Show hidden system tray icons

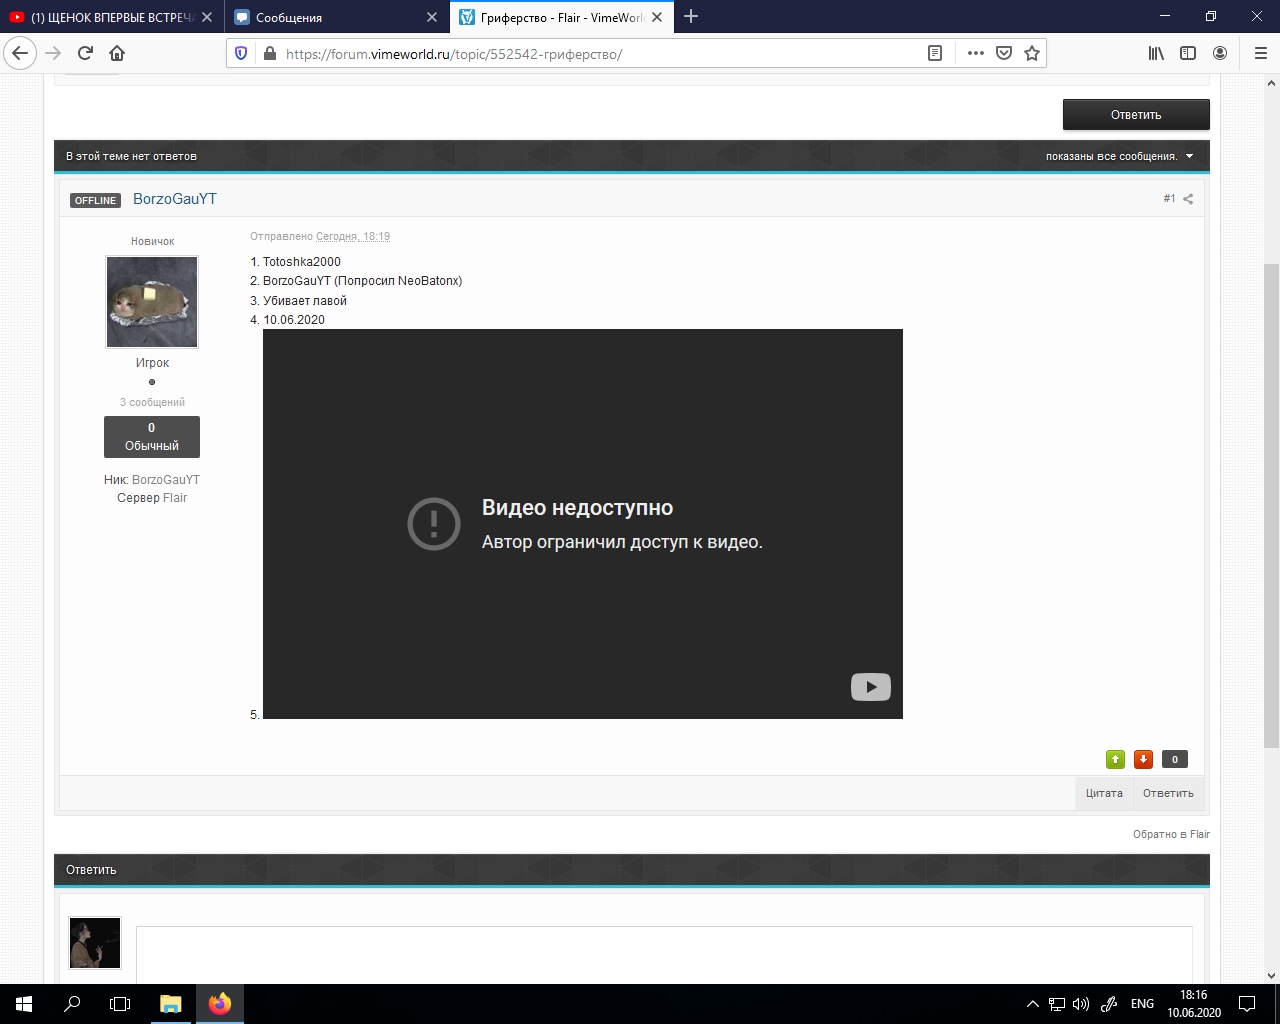1033,1004
